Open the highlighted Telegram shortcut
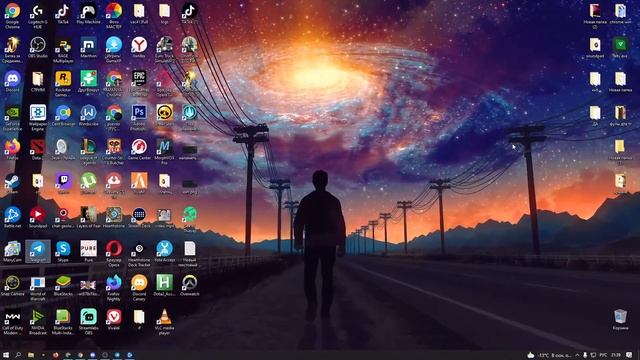 point(38,252)
